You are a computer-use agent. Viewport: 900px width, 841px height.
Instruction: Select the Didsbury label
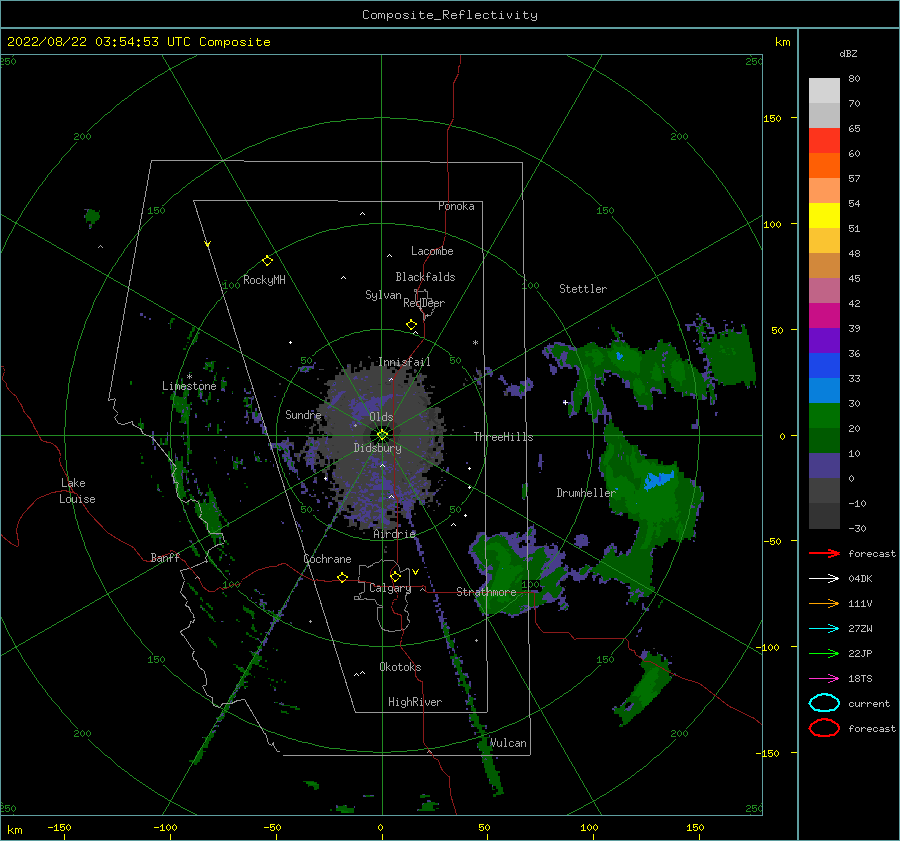point(377,448)
